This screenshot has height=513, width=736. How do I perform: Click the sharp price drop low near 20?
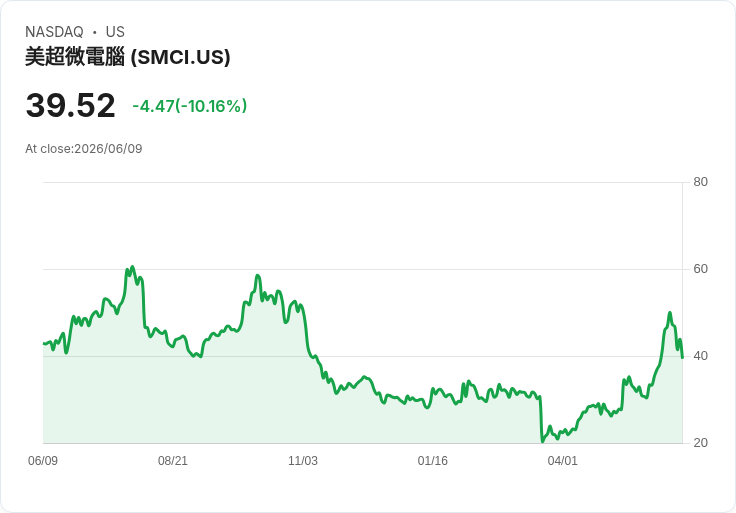[x=543, y=441]
